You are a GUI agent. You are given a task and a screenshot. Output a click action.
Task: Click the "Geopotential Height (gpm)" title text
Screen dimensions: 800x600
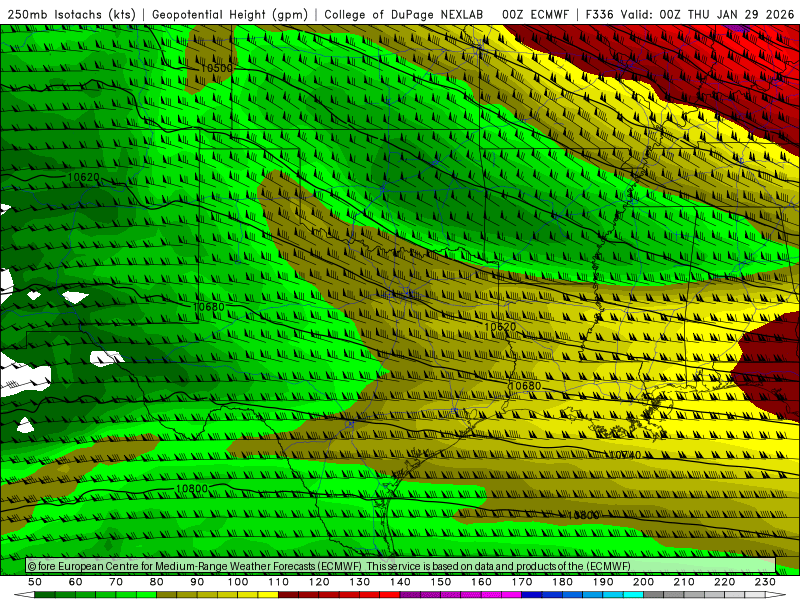pyautogui.click(x=230, y=14)
